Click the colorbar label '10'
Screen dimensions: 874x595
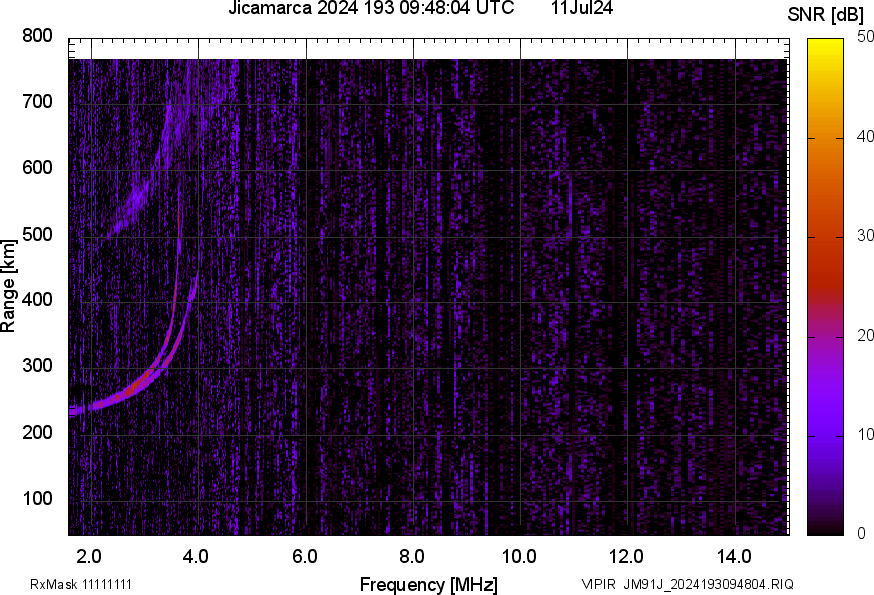click(x=865, y=434)
